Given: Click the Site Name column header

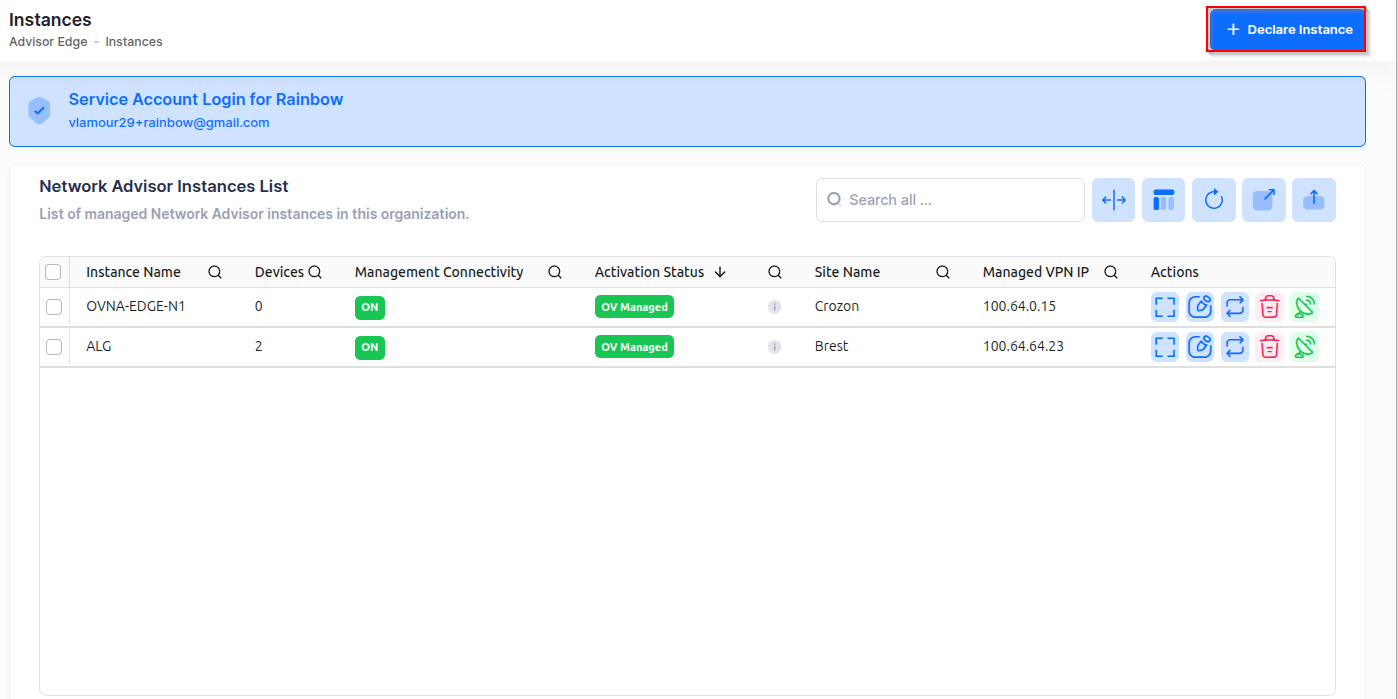Looking at the screenshot, I should pos(847,272).
